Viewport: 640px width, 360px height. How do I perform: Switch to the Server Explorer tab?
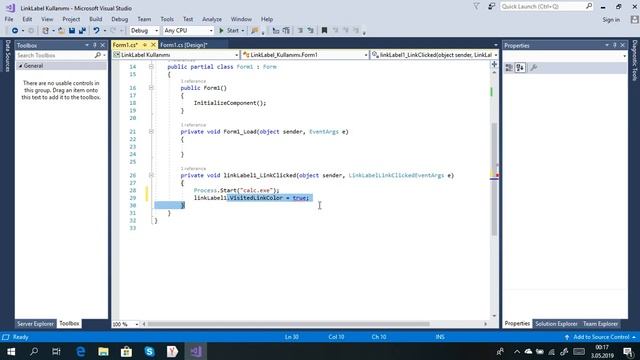pyautogui.click(x=36, y=324)
